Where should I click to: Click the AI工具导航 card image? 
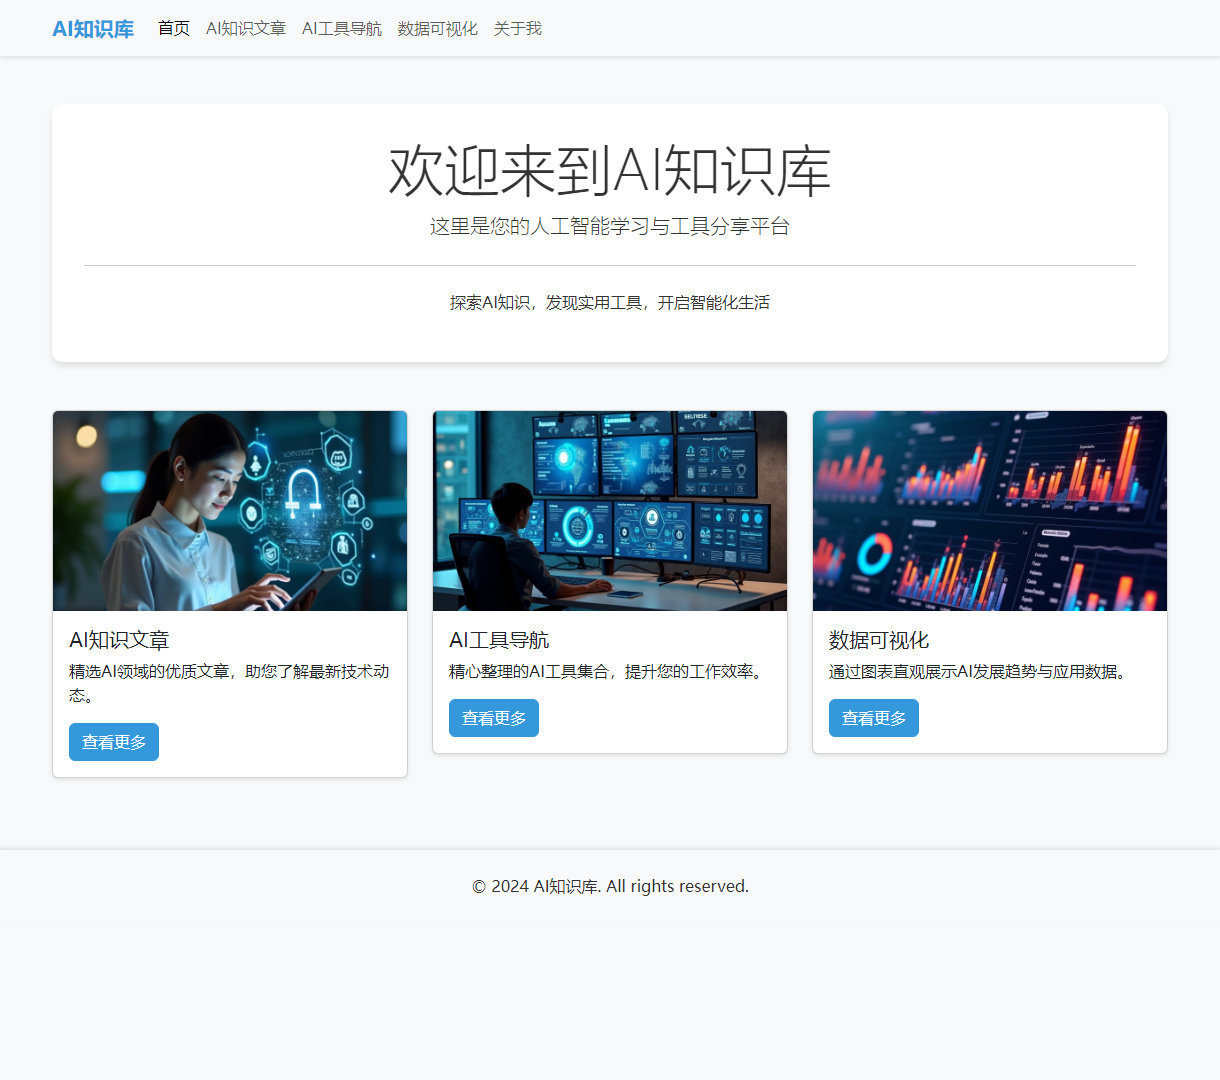pos(609,510)
